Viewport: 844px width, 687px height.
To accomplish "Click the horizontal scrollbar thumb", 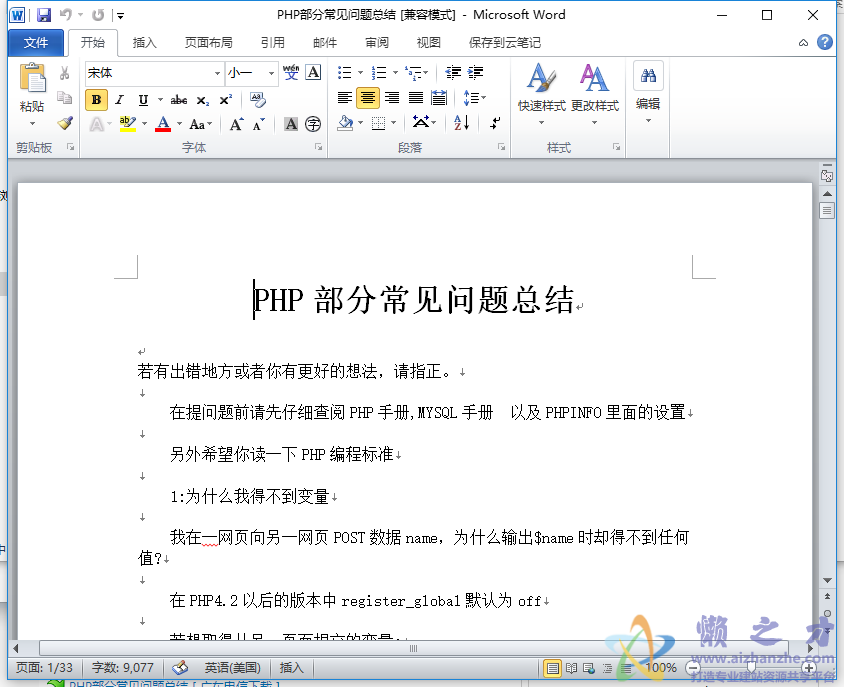I will tap(413, 648).
